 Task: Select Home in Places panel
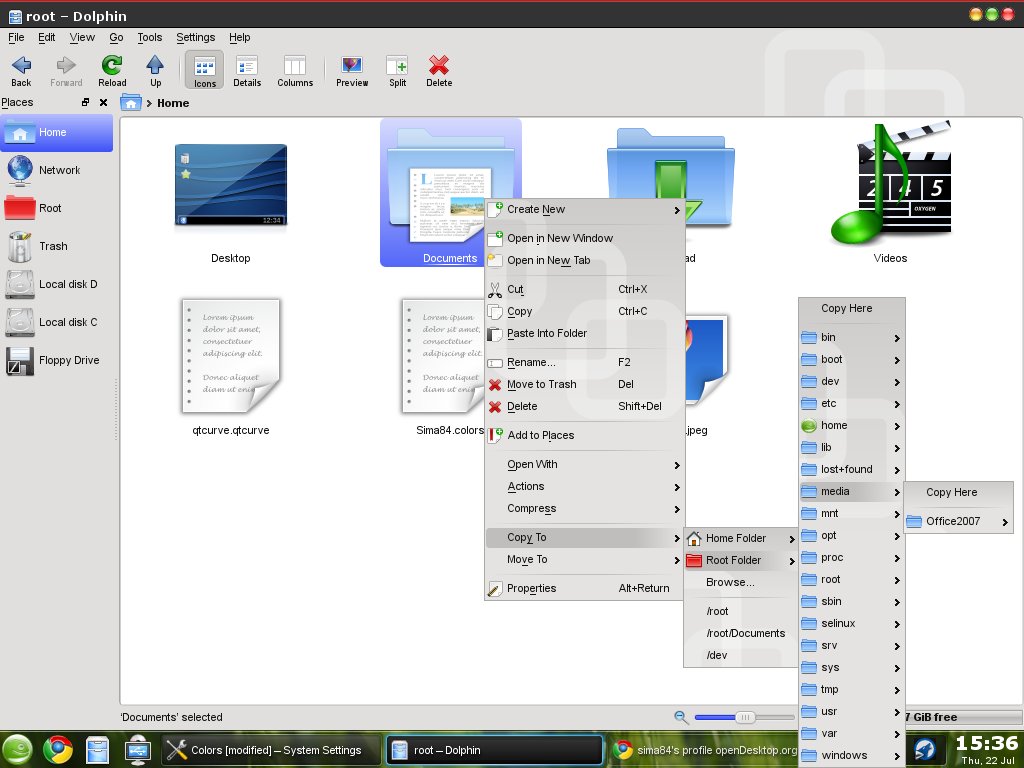[57, 133]
